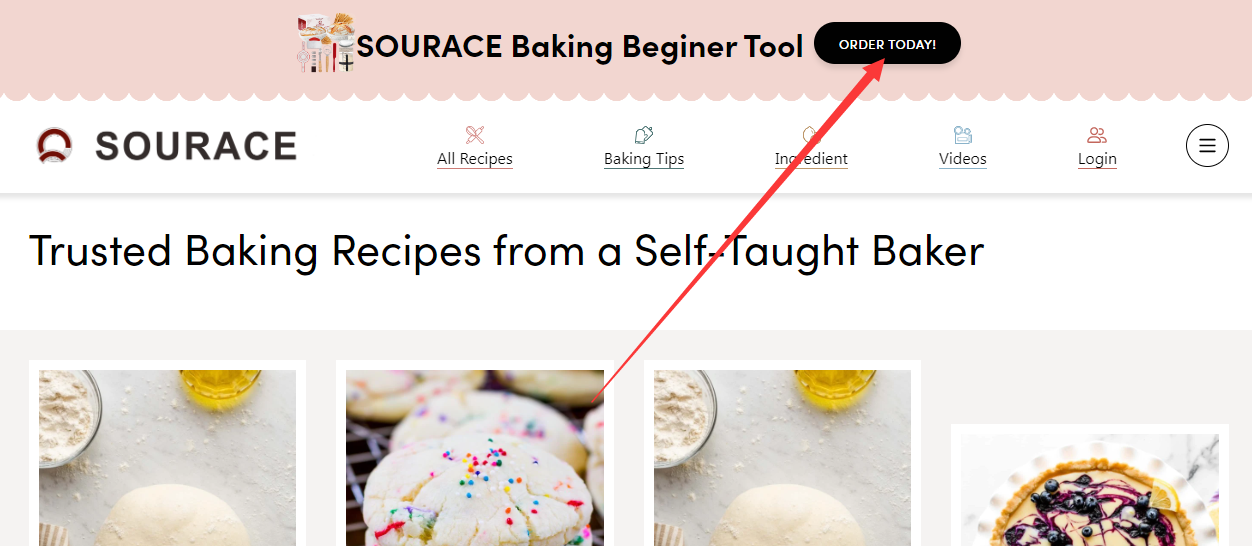This screenshot has width=1252, height=546.
Task: Click the SOURACE logo emblem
Action: coord(55,145)
